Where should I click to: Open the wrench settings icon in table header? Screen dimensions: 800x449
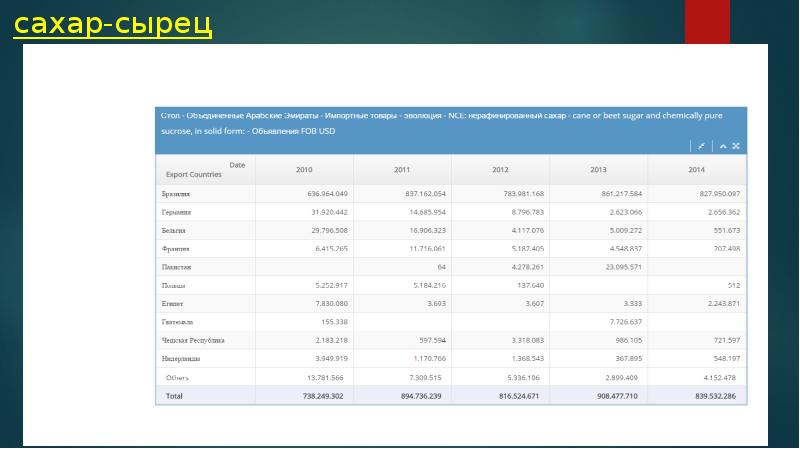click(x=702, y=146)
